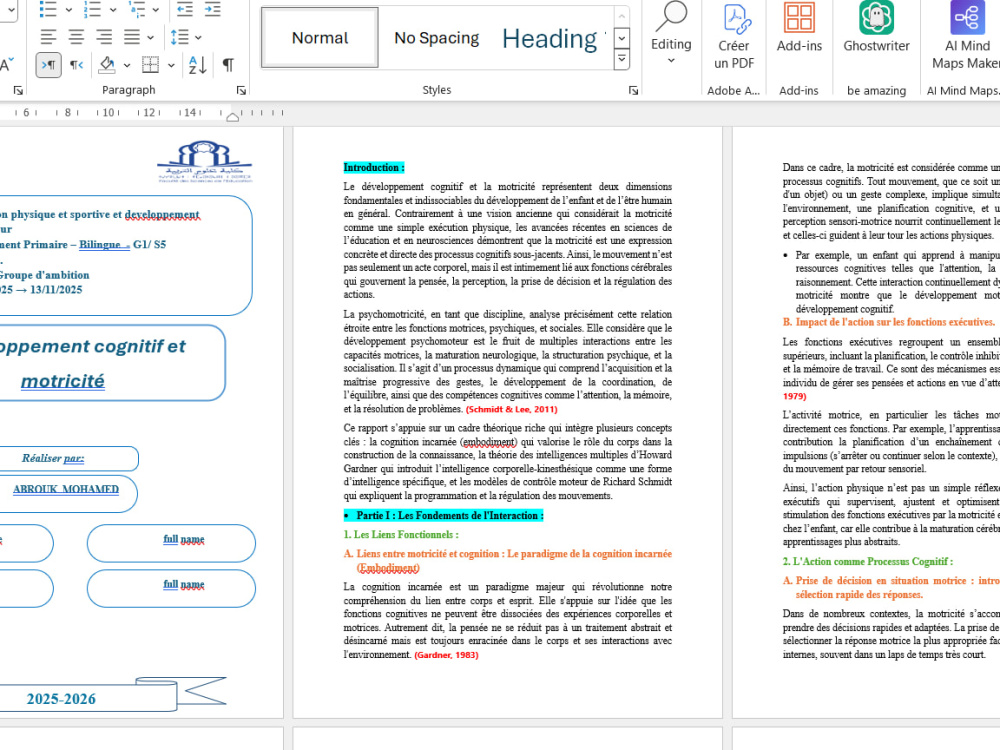Open borders dropdown arrow

[x=171, y=65]
